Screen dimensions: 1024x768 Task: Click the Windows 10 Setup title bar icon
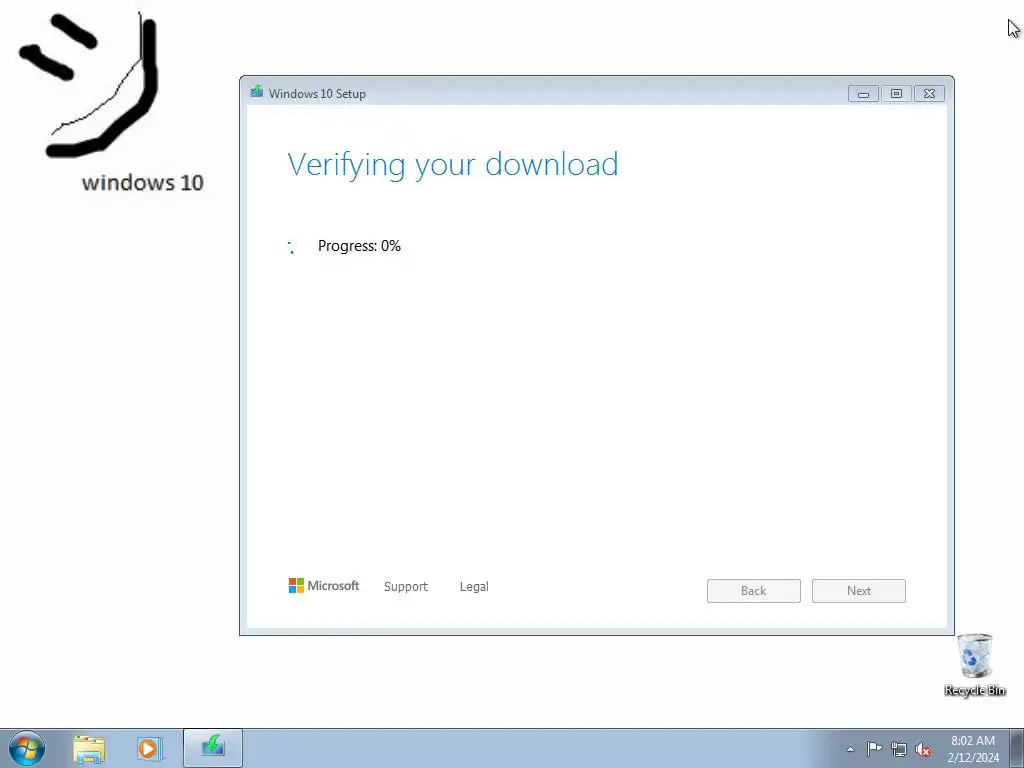tap(257, 92)
